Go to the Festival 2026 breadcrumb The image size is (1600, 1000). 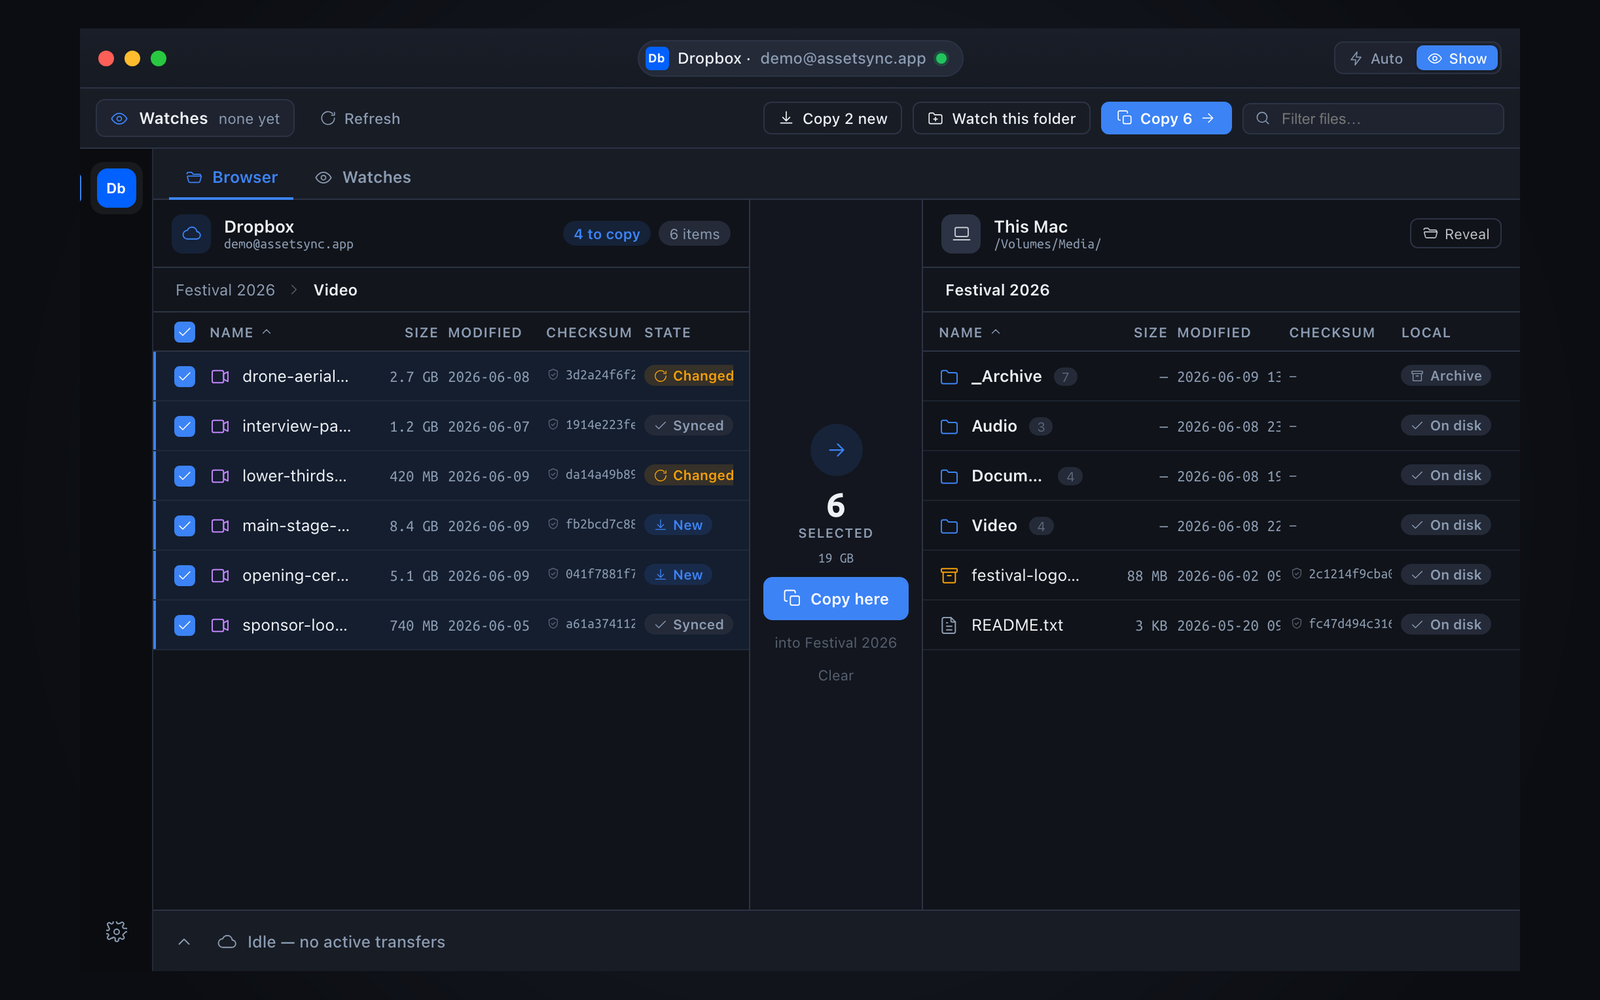pyautogui.click(x=225, y=290)
